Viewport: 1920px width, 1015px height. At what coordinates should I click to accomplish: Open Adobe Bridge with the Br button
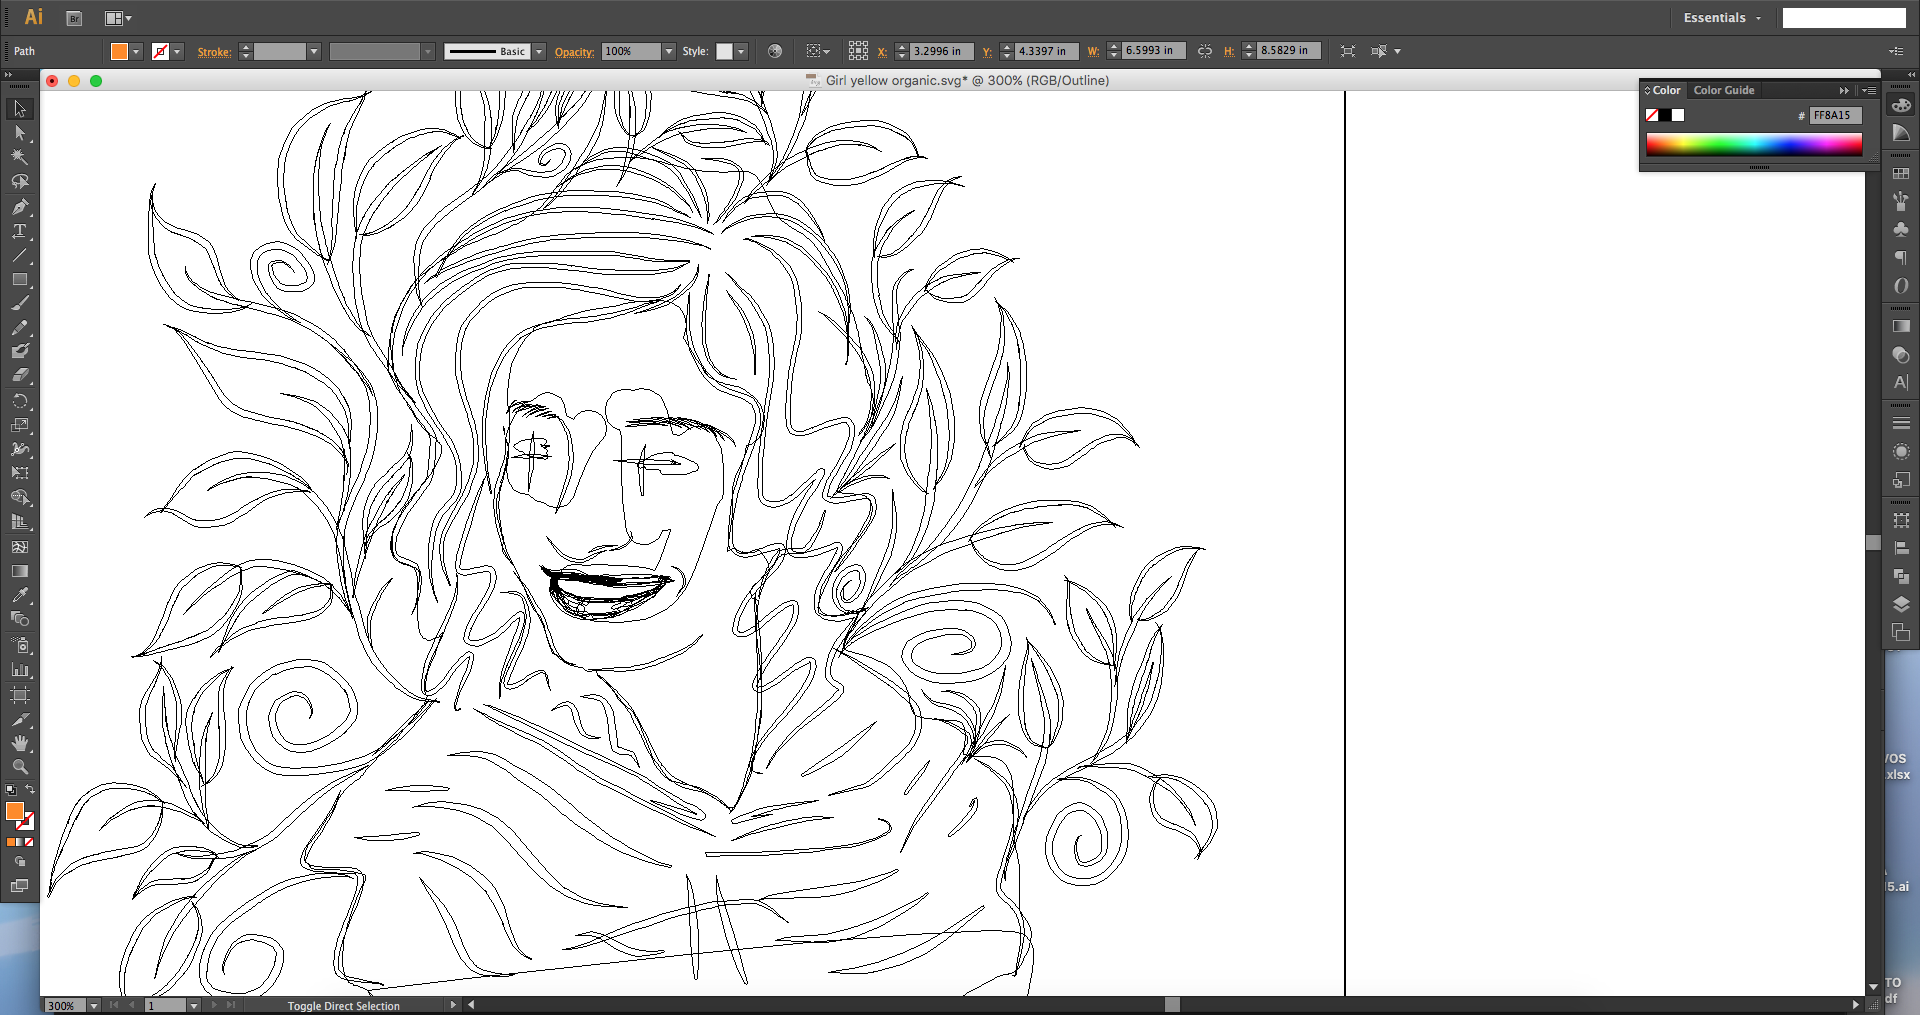(74, 18)
